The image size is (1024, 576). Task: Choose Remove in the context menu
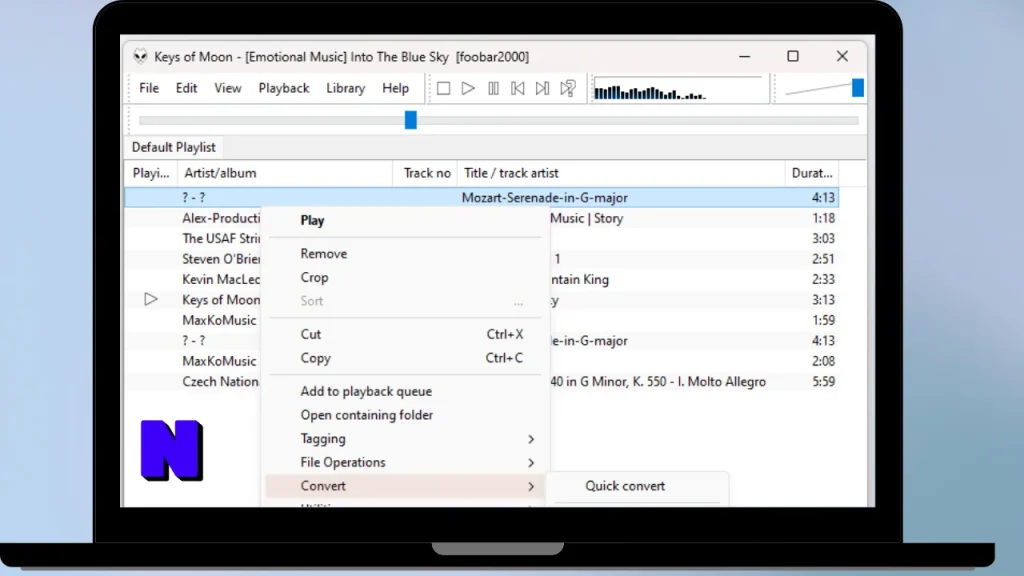point(405,253)
